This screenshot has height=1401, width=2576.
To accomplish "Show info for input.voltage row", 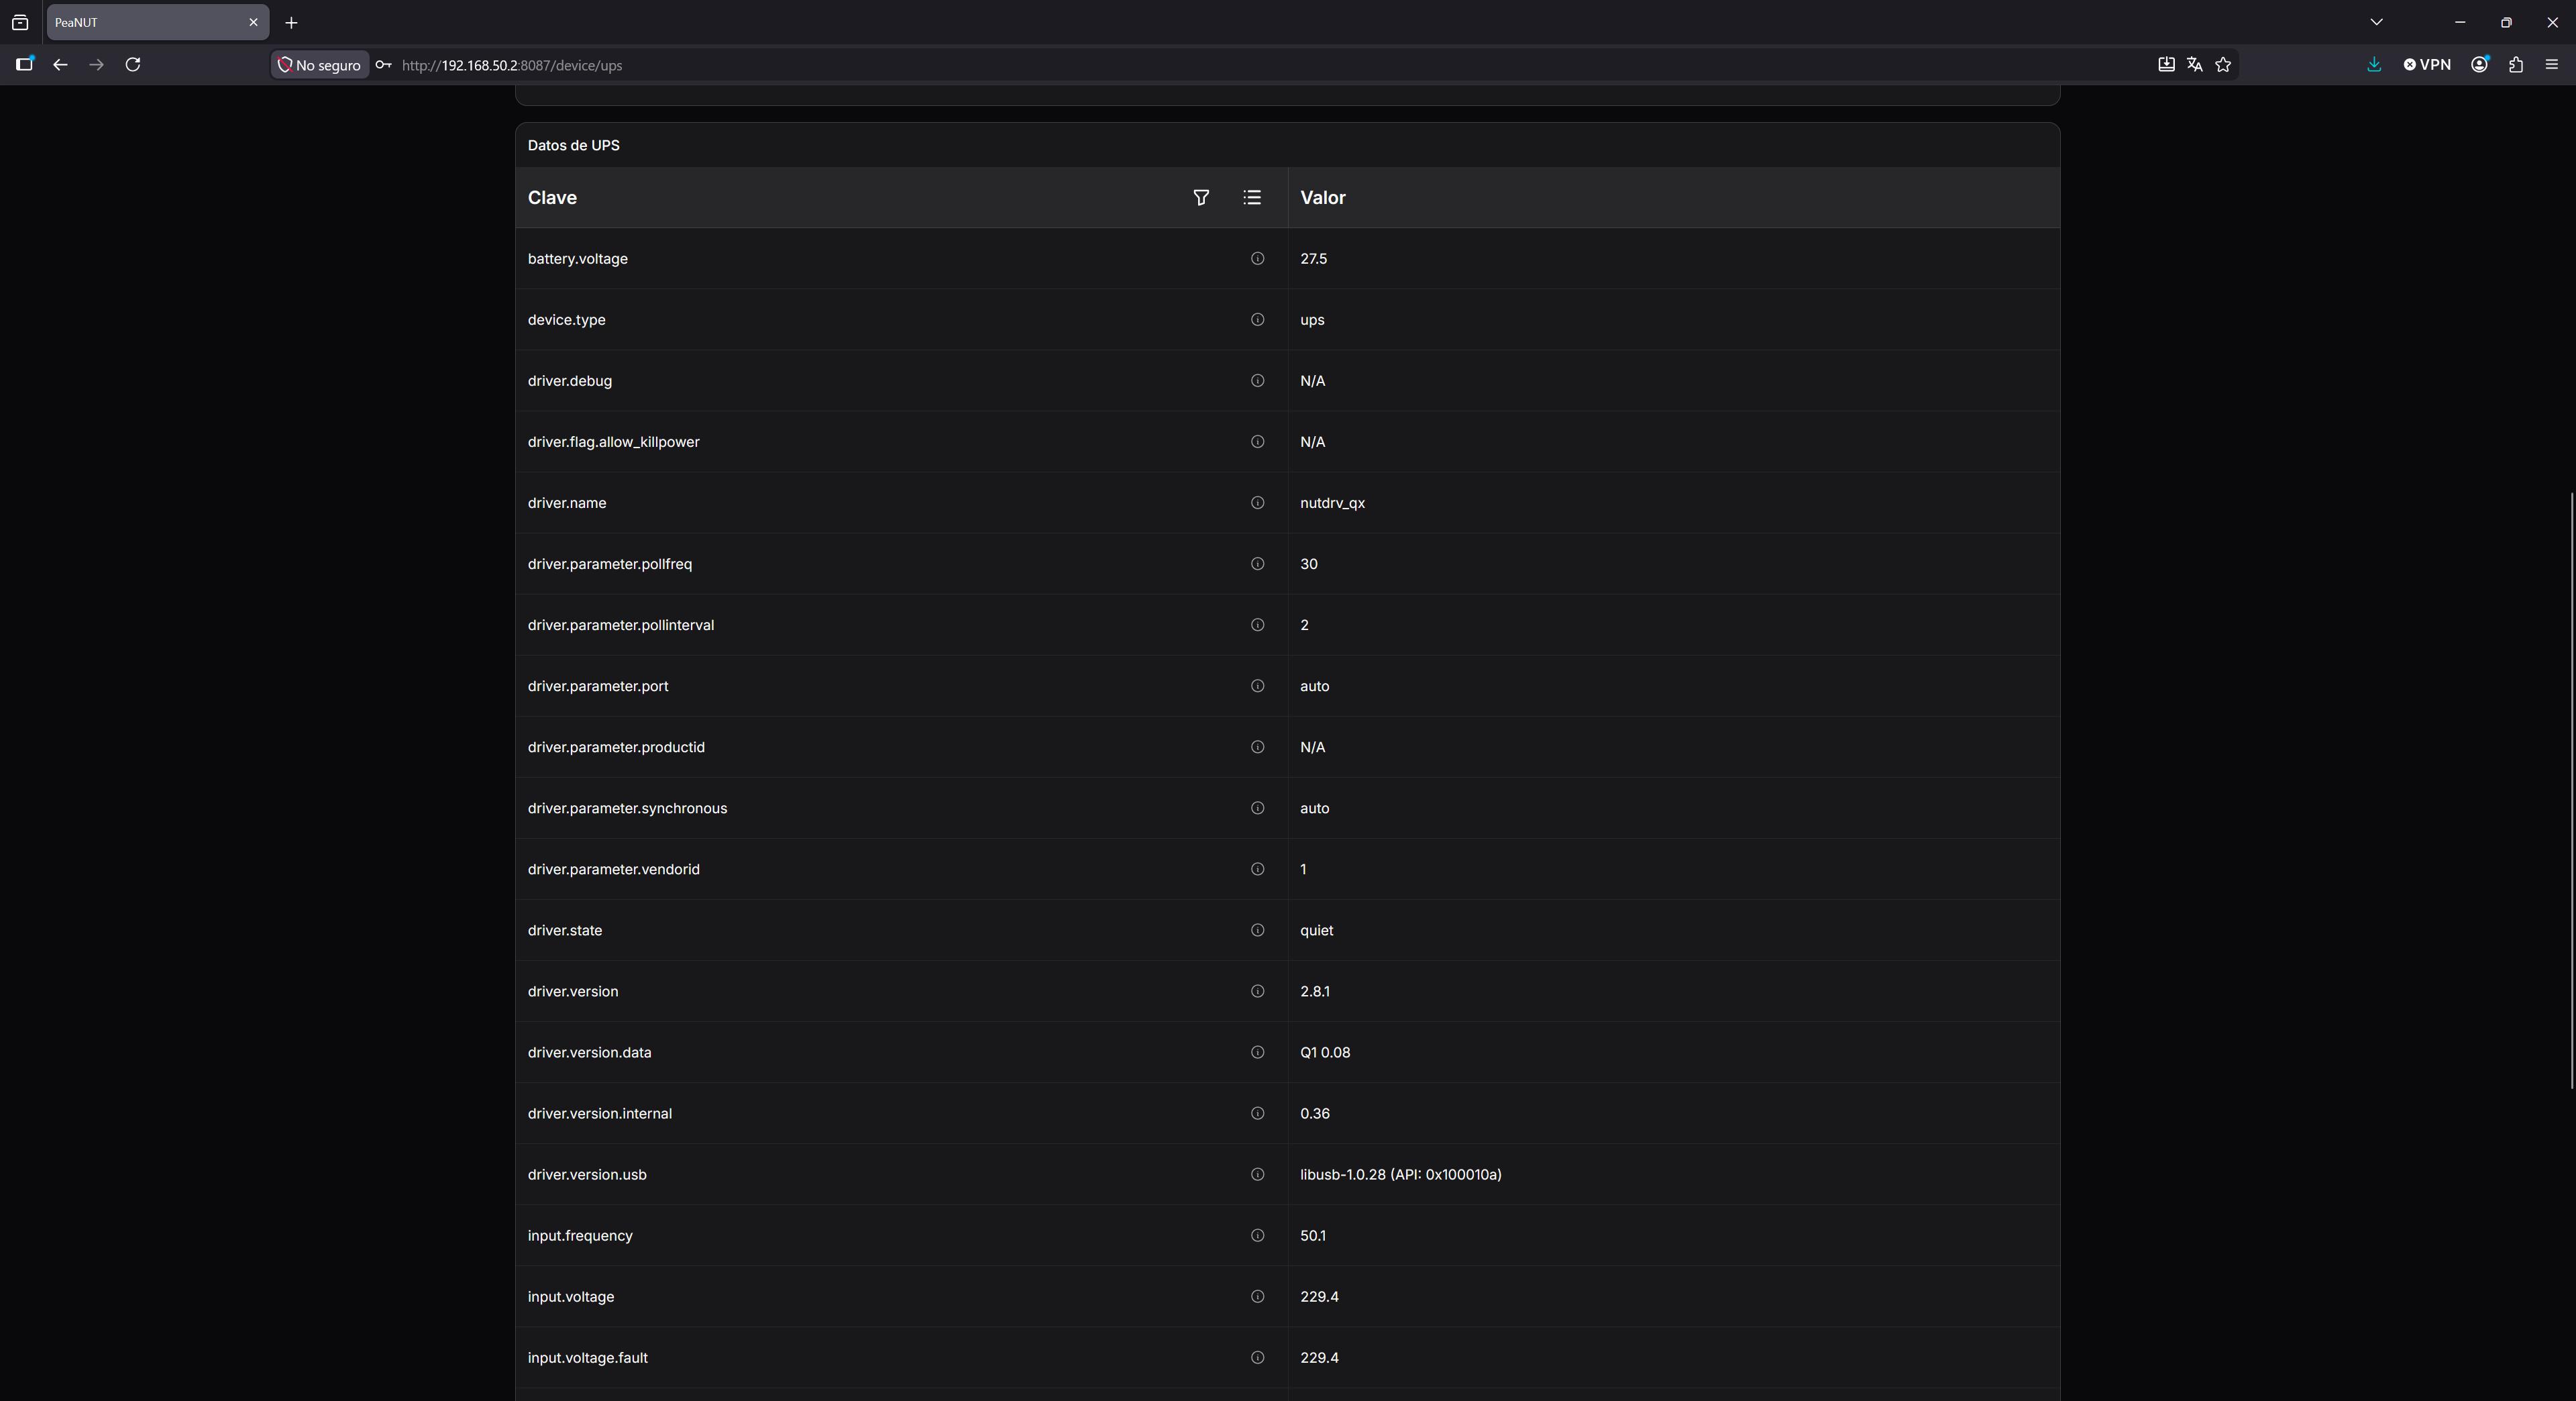I will tap(1257, 1296).
